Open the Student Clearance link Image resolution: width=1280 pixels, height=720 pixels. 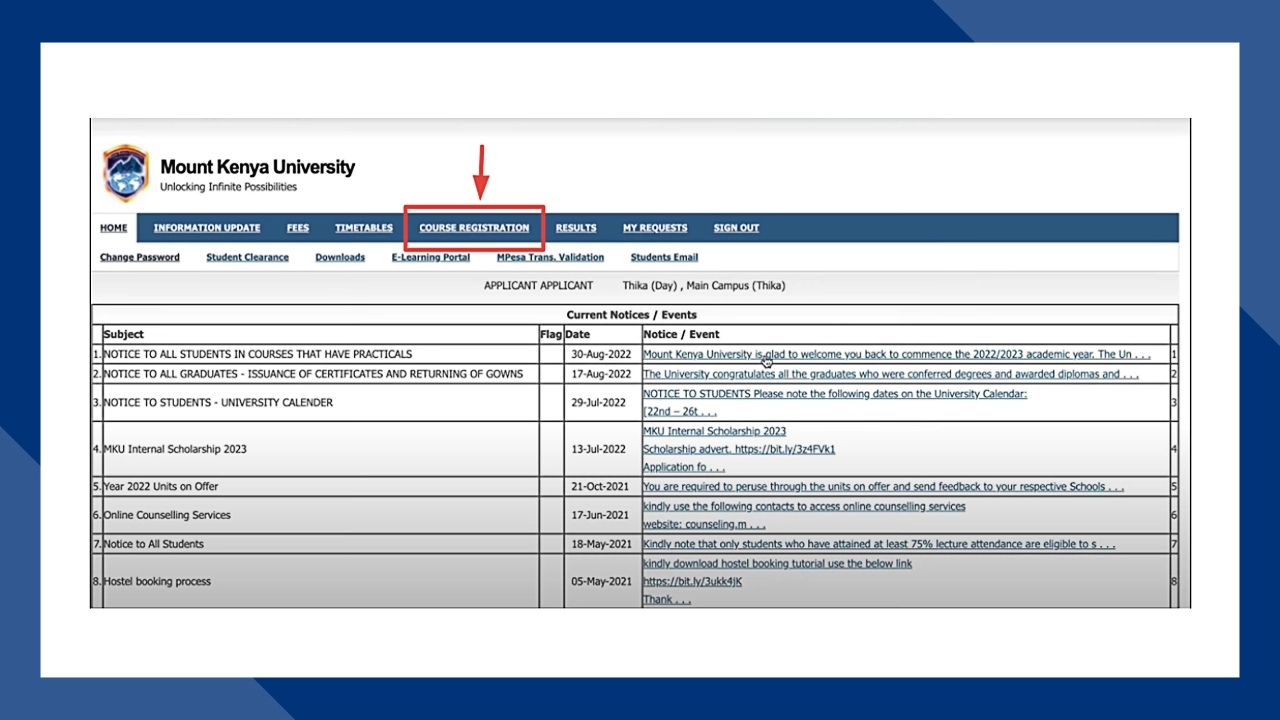point(247,257)
